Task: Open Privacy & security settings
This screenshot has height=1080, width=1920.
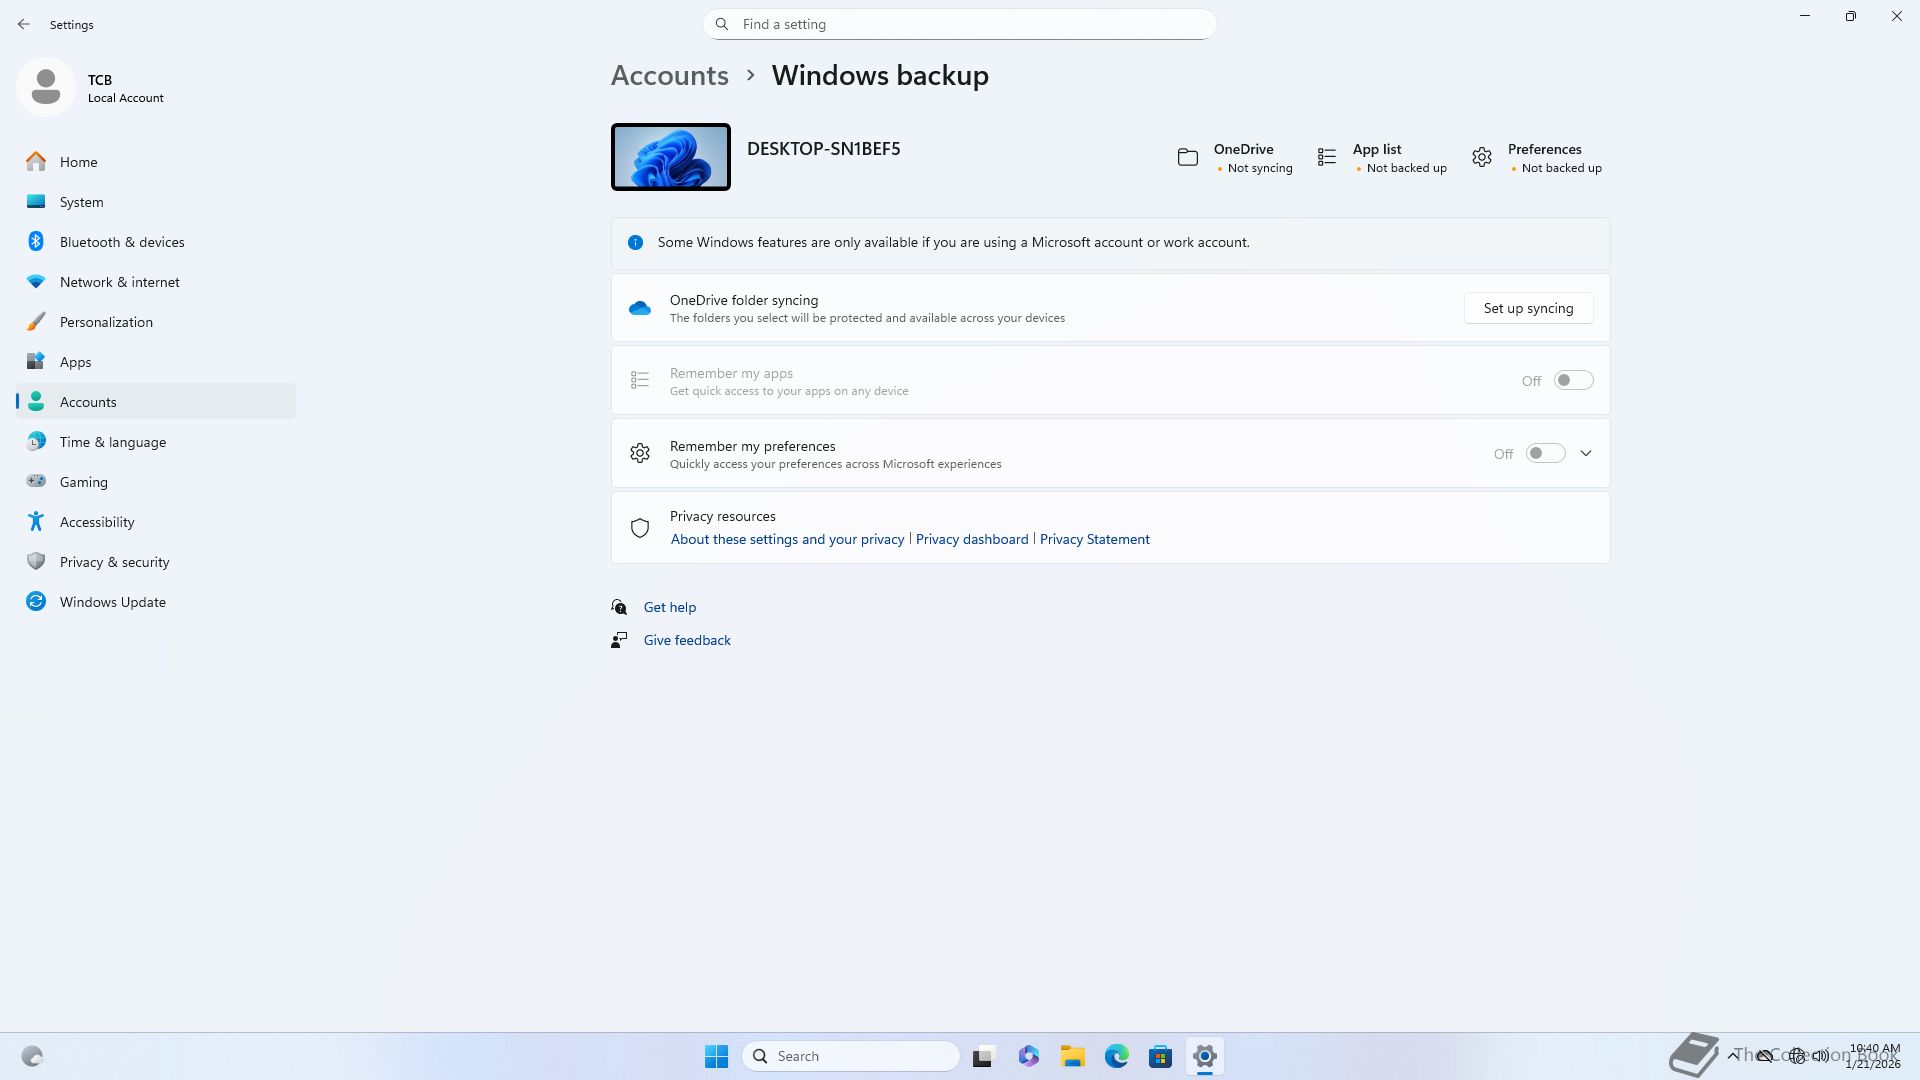Action: 114,562
